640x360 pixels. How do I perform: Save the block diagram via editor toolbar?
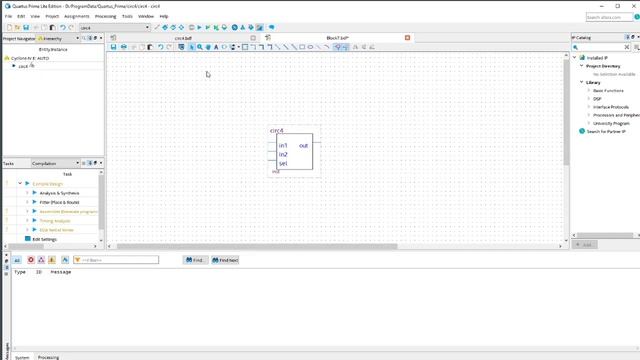pyautogui.click(x=113, y=47)
